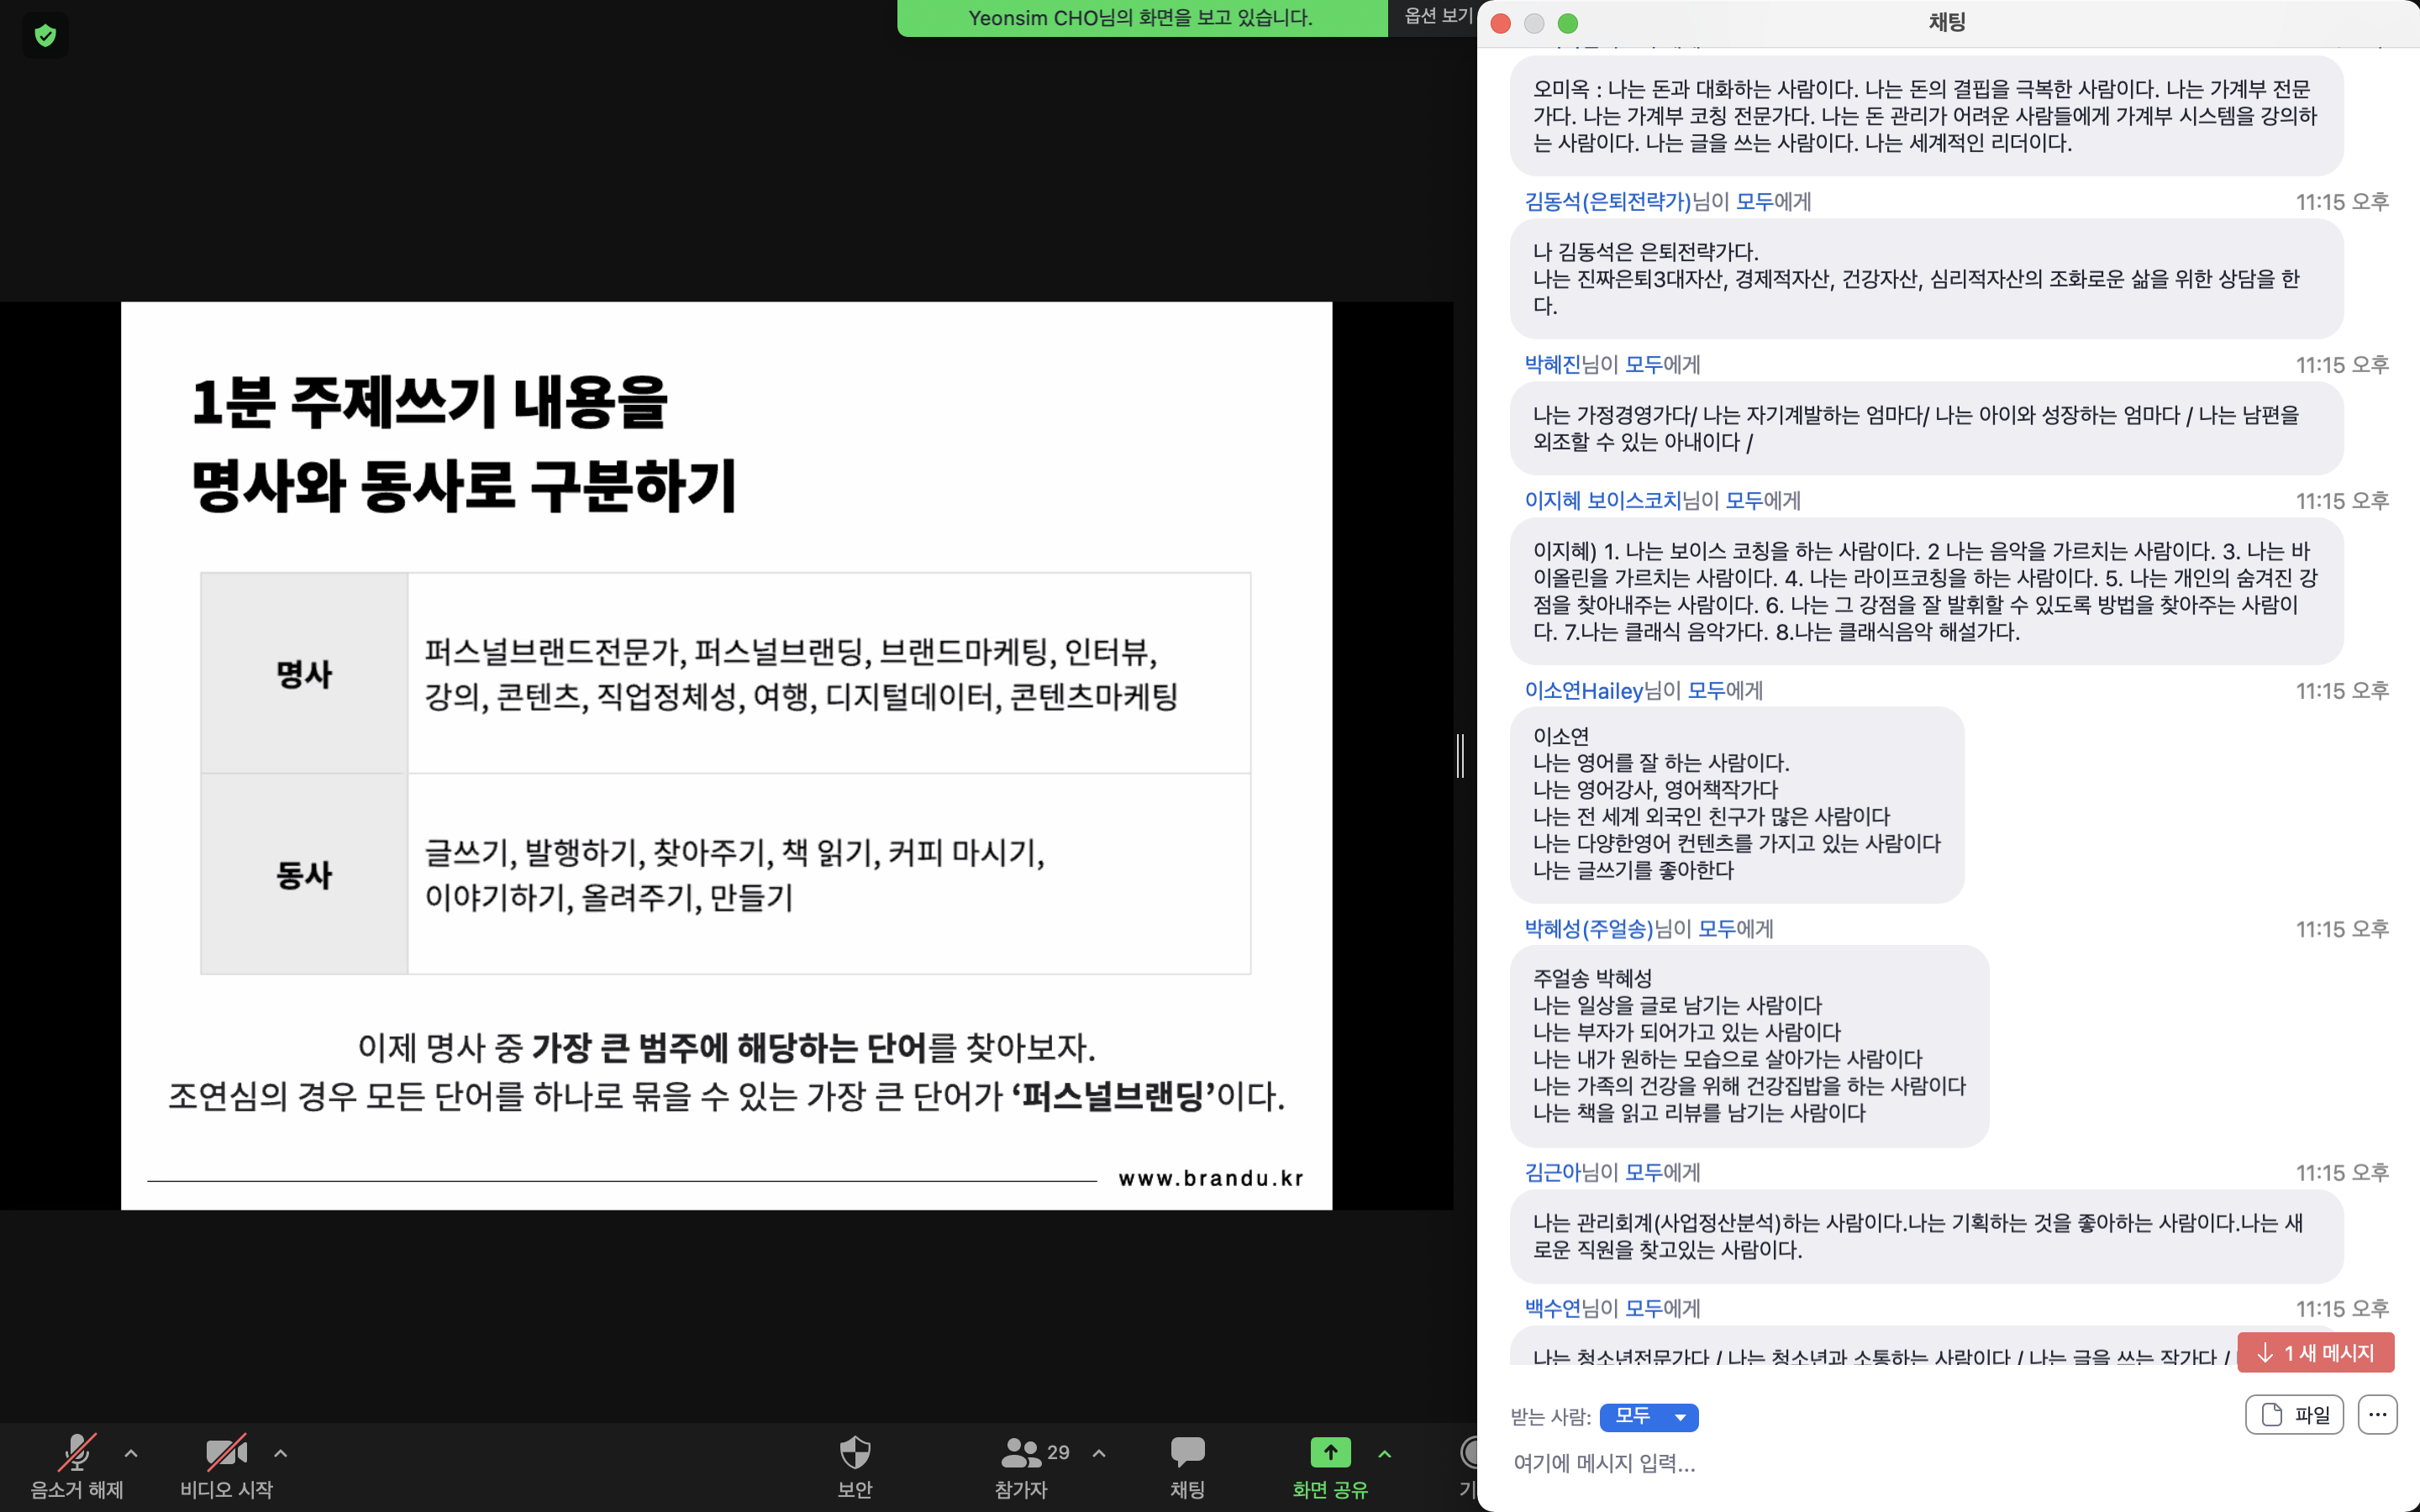Click the green security shield icon

(45, 36)
